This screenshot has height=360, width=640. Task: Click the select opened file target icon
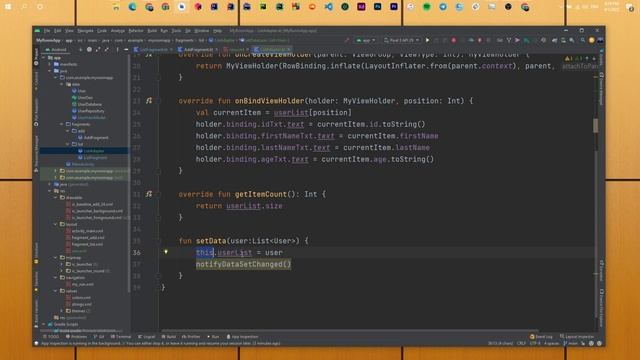(89, 50)
